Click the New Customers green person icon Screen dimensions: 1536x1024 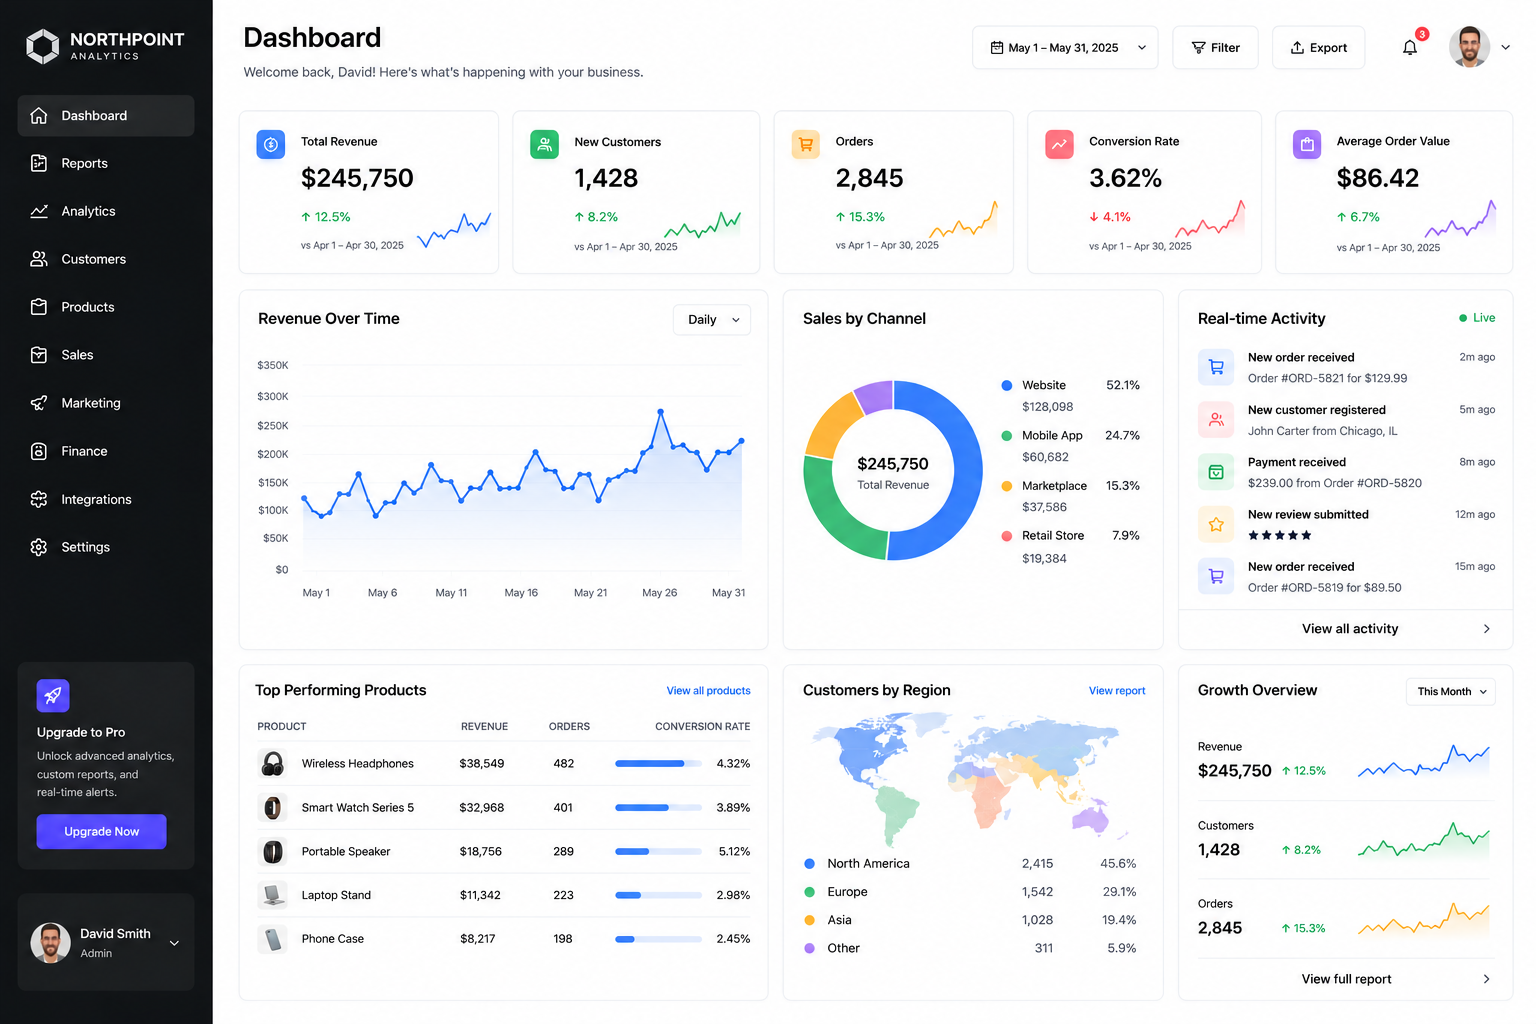544,144
